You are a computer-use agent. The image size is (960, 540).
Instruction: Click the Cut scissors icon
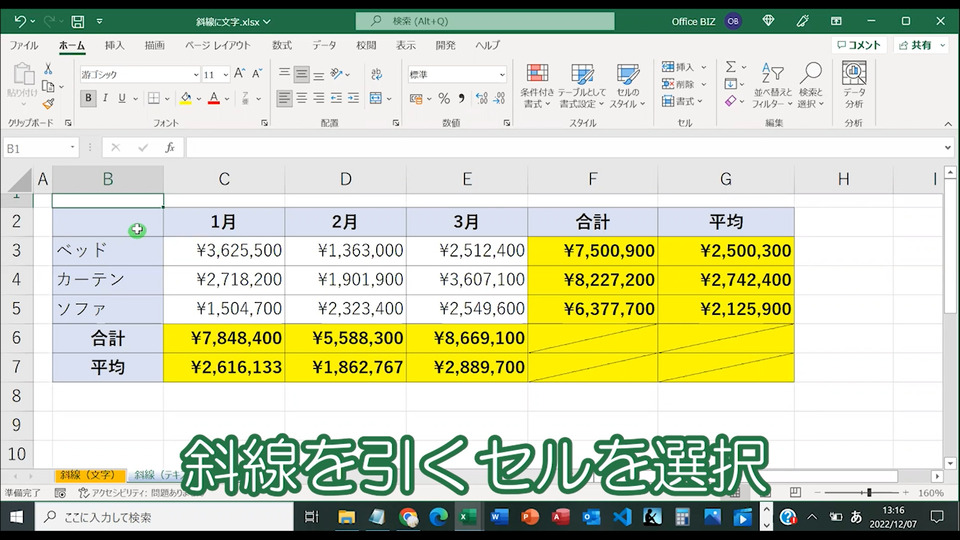pos(48,69)
